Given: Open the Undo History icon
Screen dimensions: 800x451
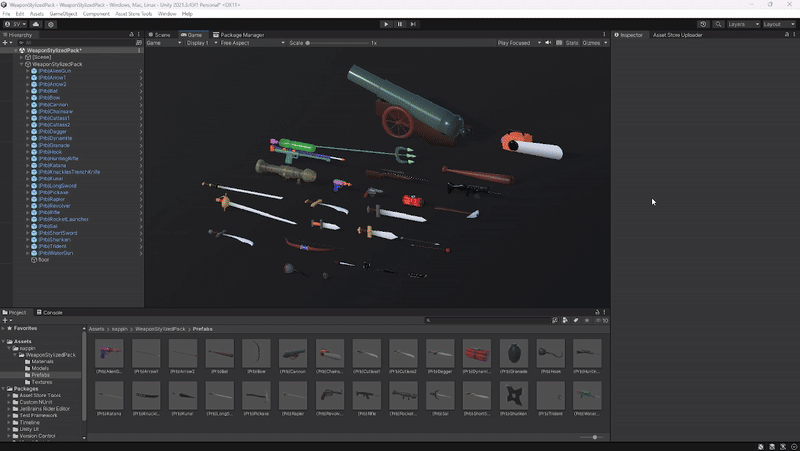Looking at the screenshot, I should [x=703, y=24].
